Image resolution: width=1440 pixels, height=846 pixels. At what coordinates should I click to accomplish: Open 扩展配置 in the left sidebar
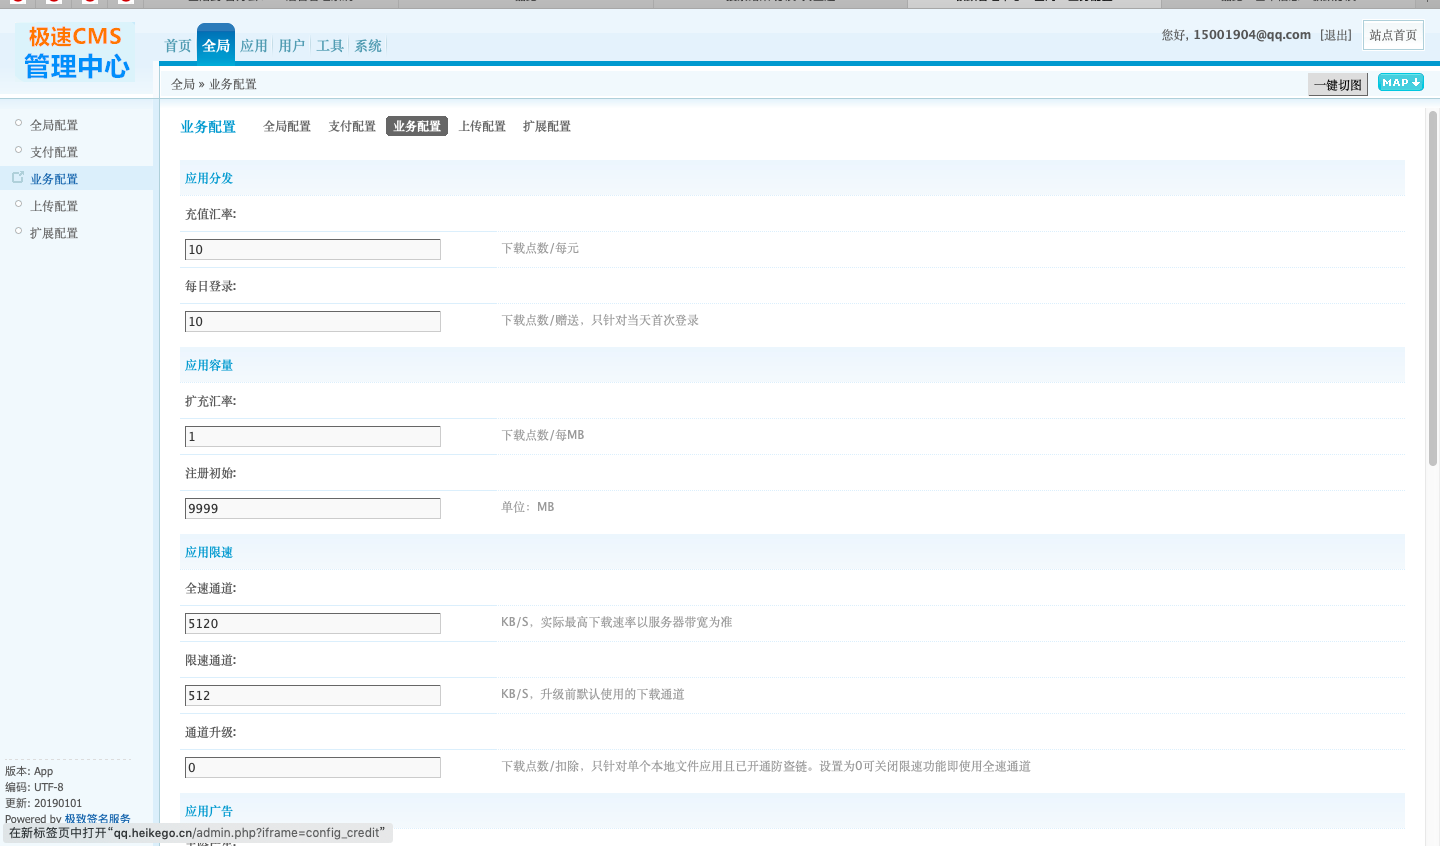tap(54, 233)
